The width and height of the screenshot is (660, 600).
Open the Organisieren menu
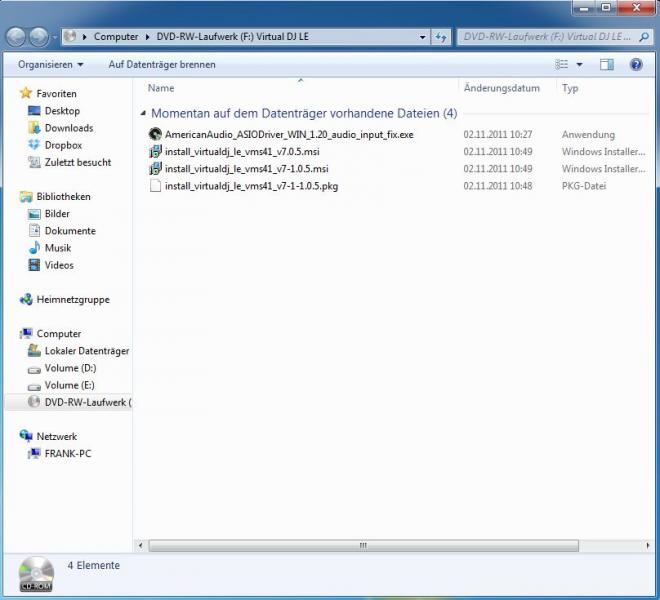pyautogui.click(x=51, y=64)
